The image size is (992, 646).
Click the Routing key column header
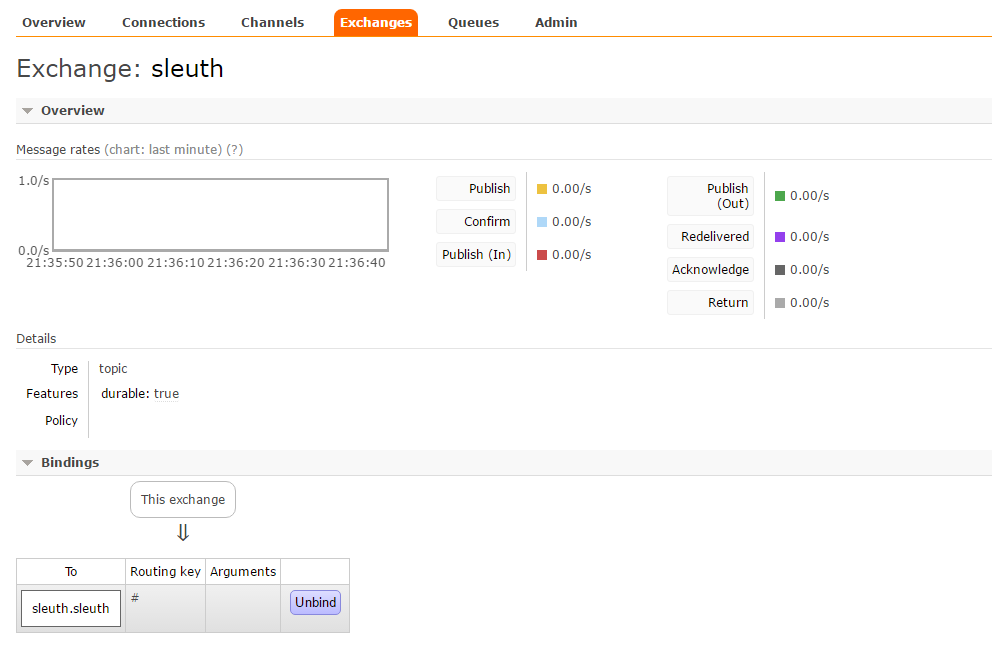tap(165, 571)
